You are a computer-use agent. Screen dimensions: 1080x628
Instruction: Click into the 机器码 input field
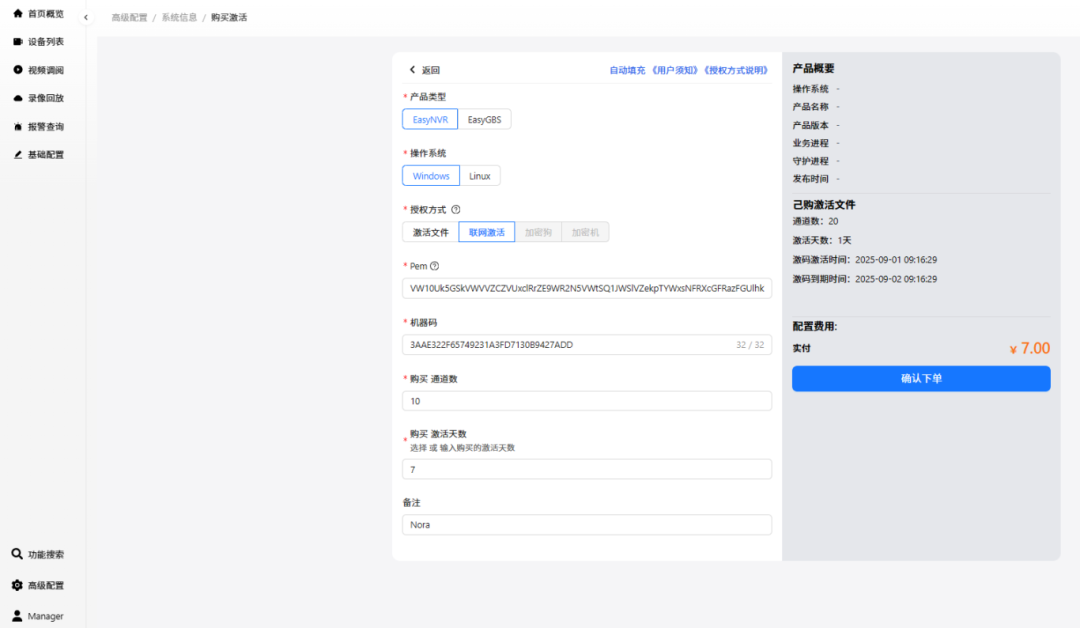coord(587,344)
